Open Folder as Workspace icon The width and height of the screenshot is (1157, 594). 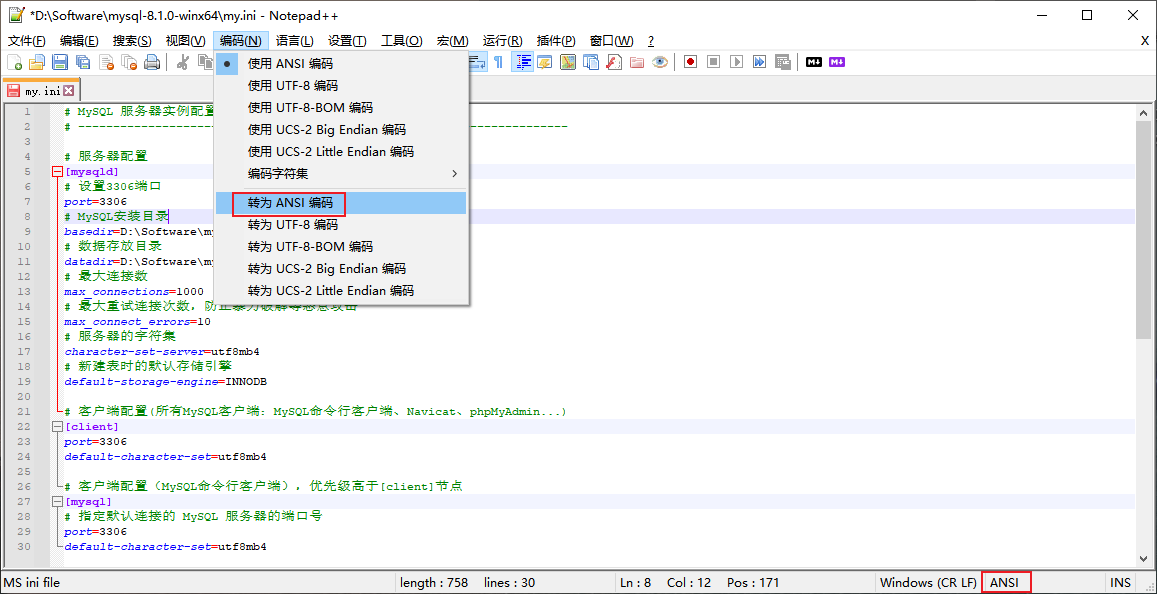click(637, 62)
